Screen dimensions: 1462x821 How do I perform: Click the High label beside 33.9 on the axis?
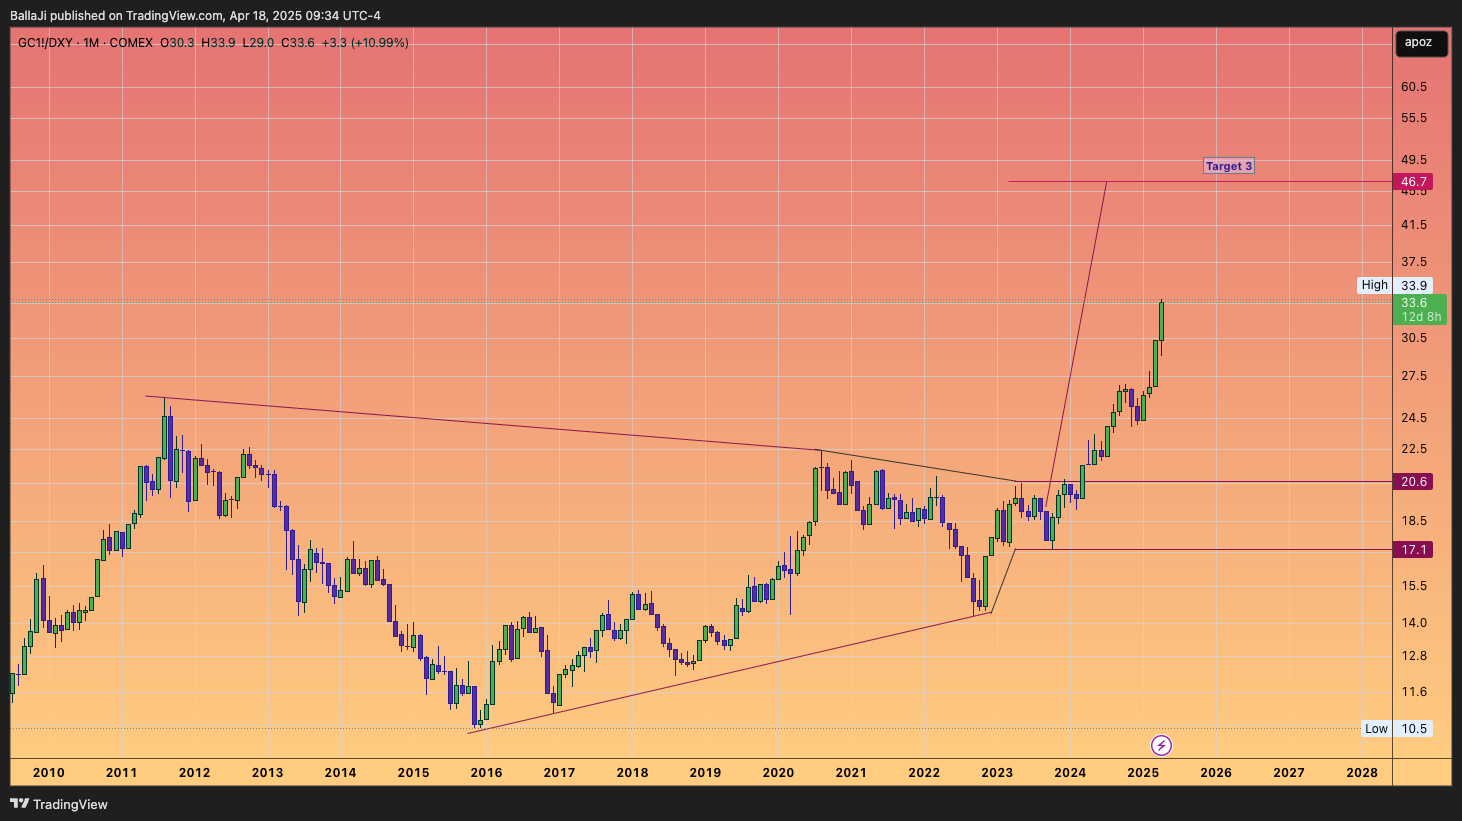(1374, 285)
